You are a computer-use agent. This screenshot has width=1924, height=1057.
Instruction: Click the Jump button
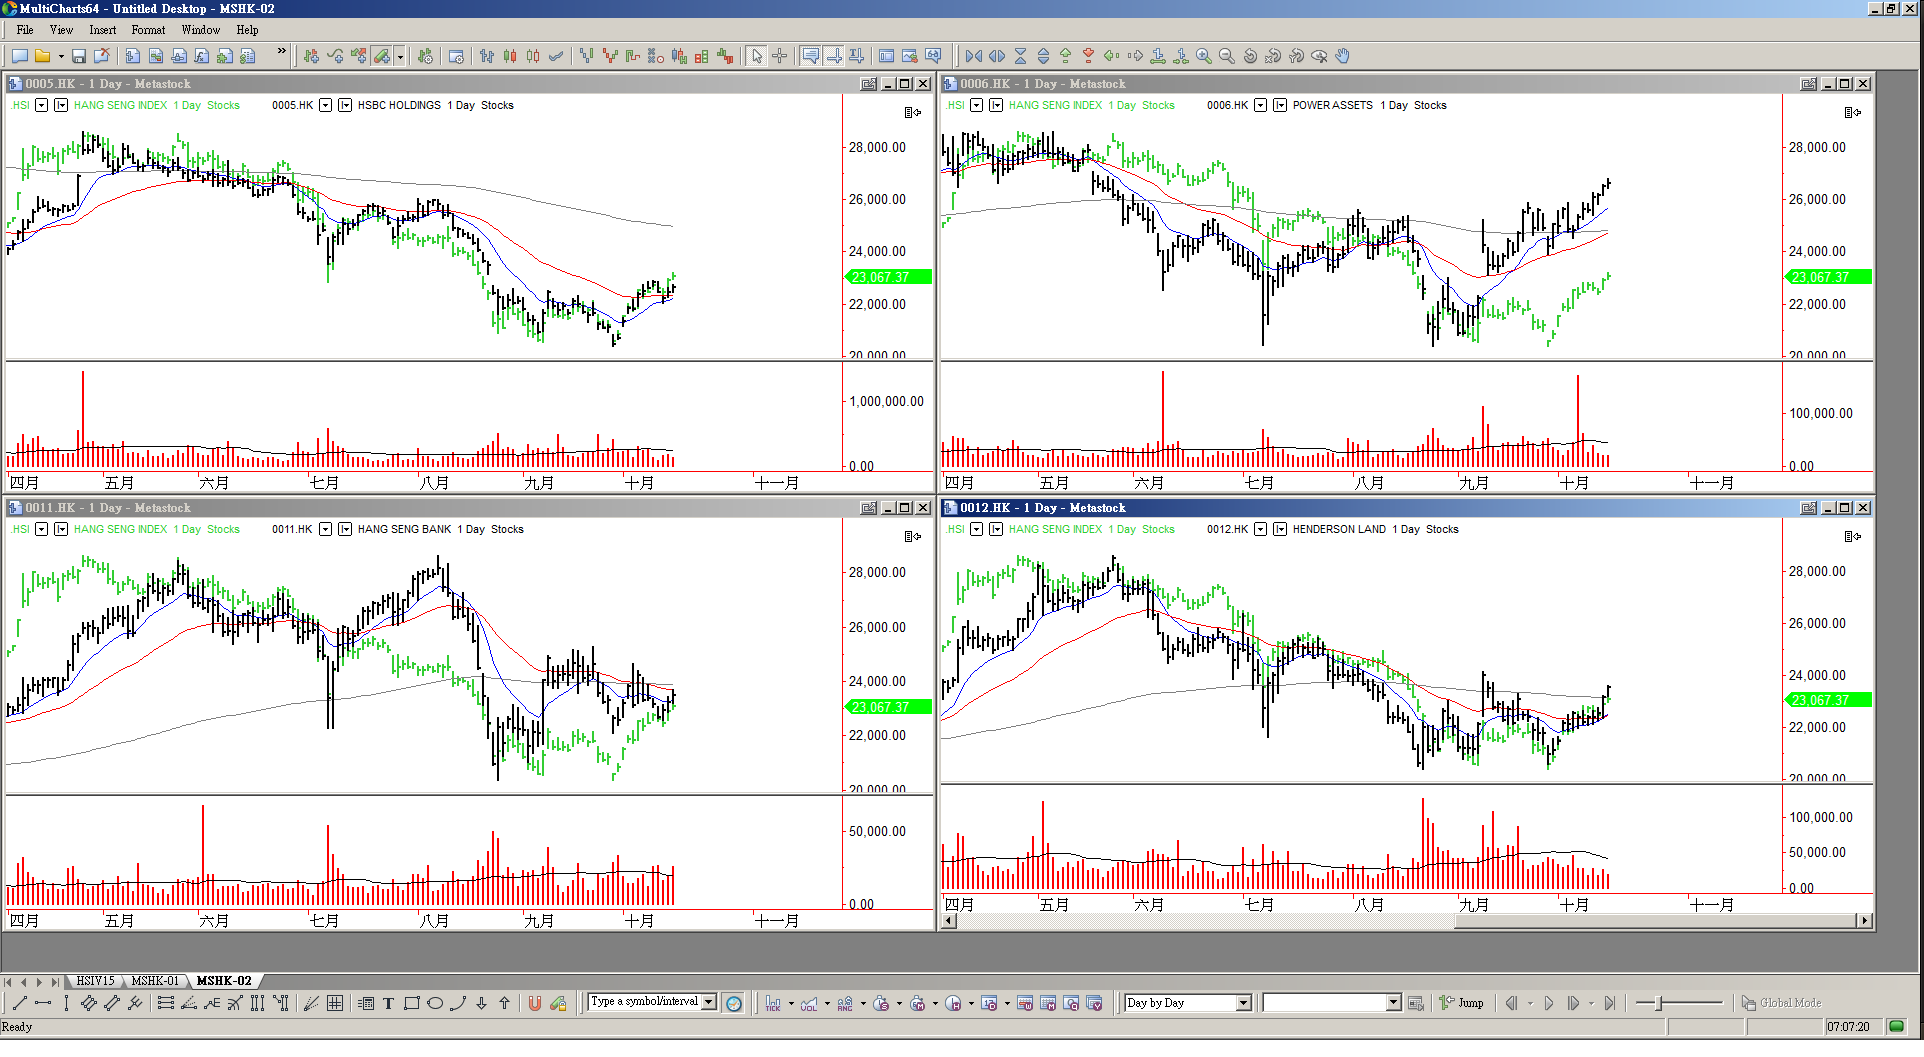1462,1003
